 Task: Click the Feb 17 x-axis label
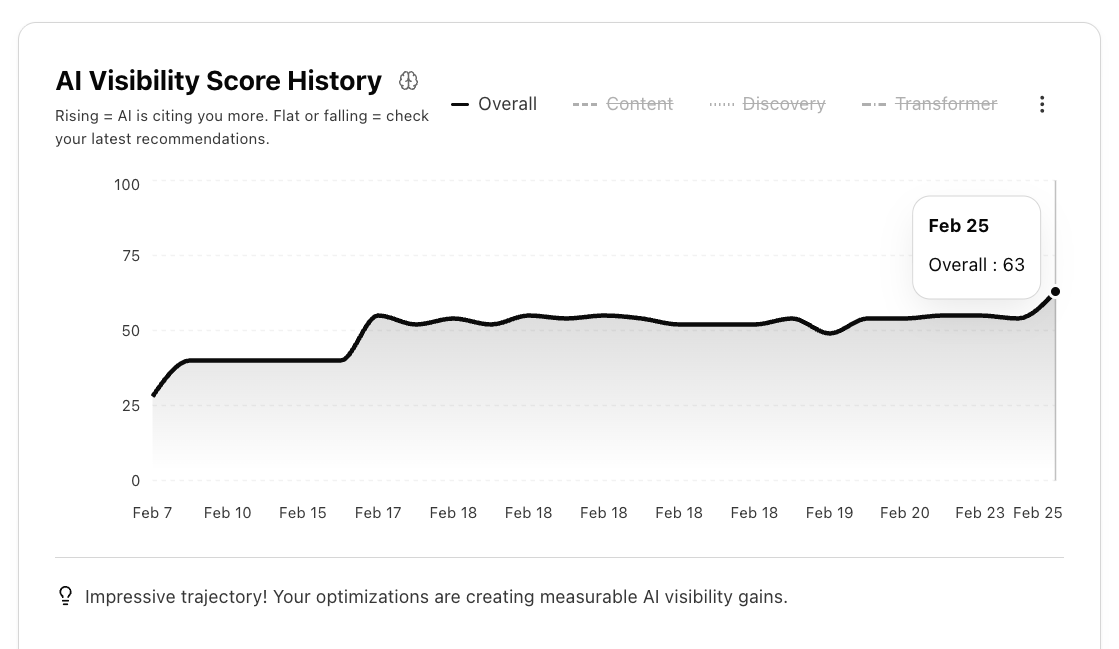click(378, 513)
